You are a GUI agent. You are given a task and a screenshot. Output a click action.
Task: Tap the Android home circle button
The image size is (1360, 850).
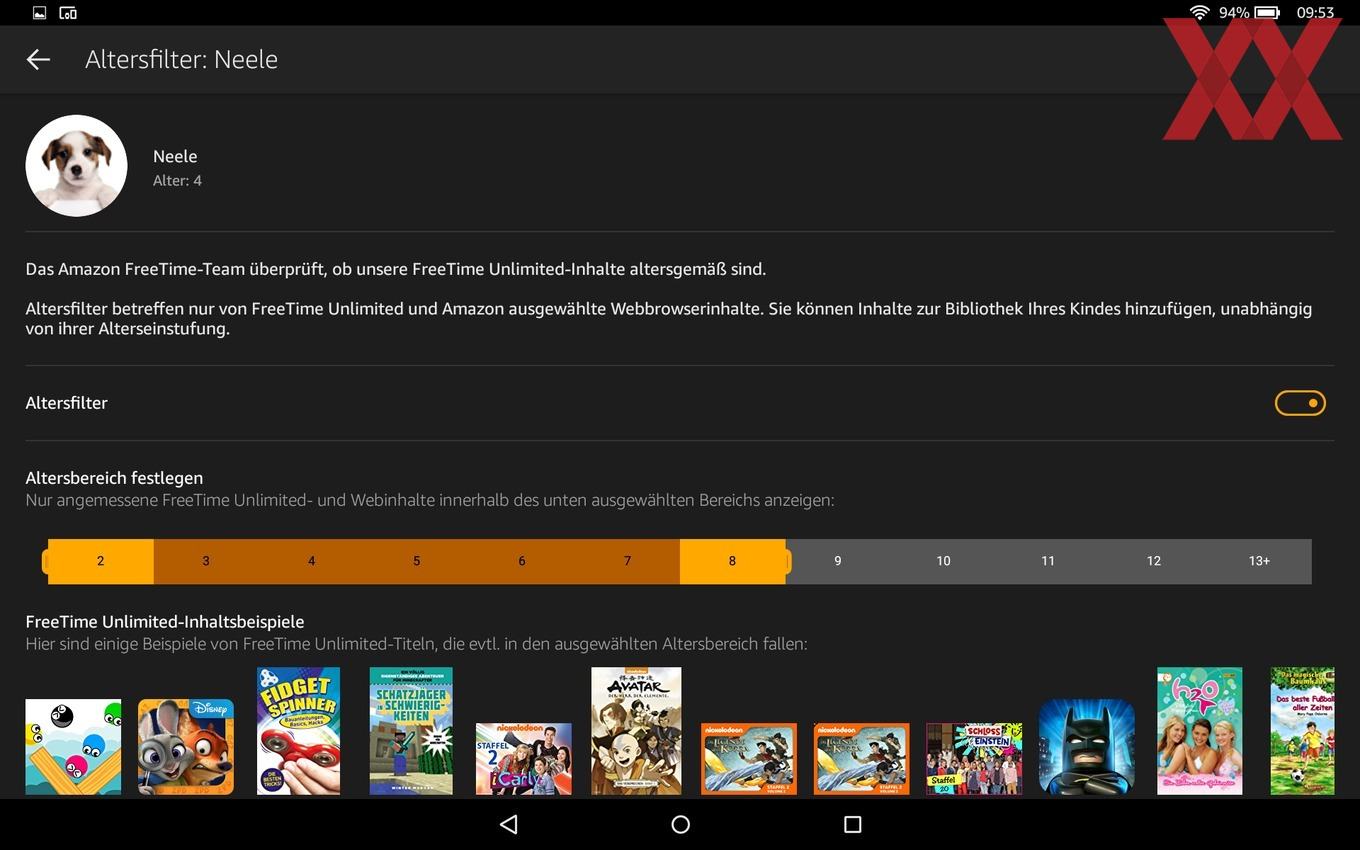[681, 824]
